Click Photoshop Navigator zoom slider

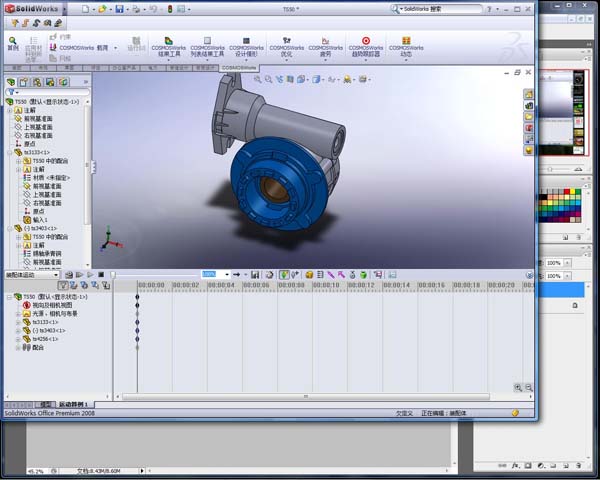tap(550, 169)
